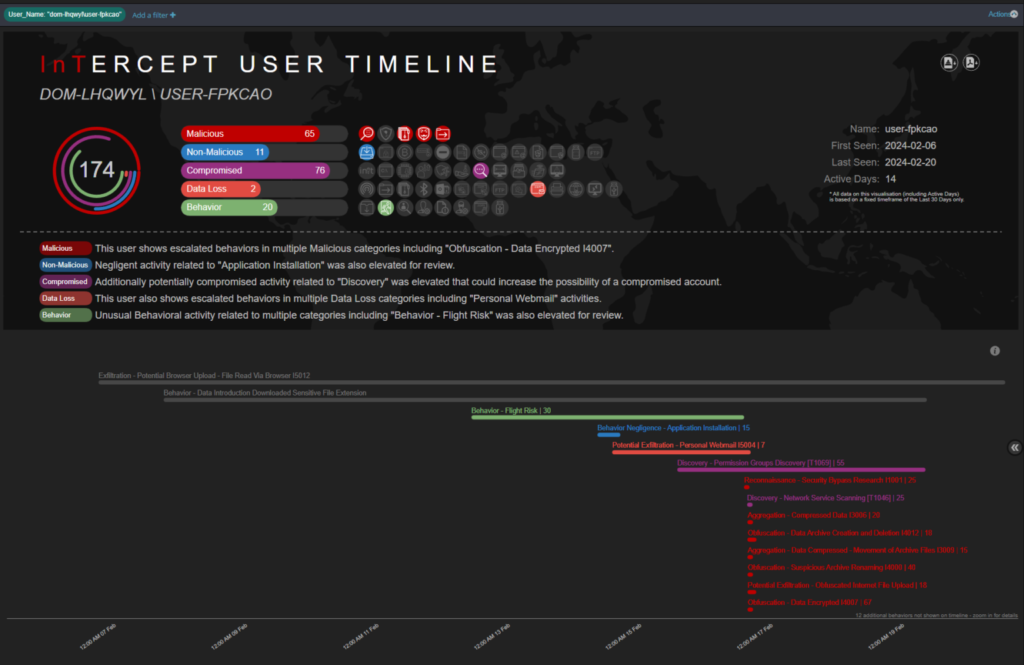
Task: Click the timeline info icon
Action: pos(995,351)
